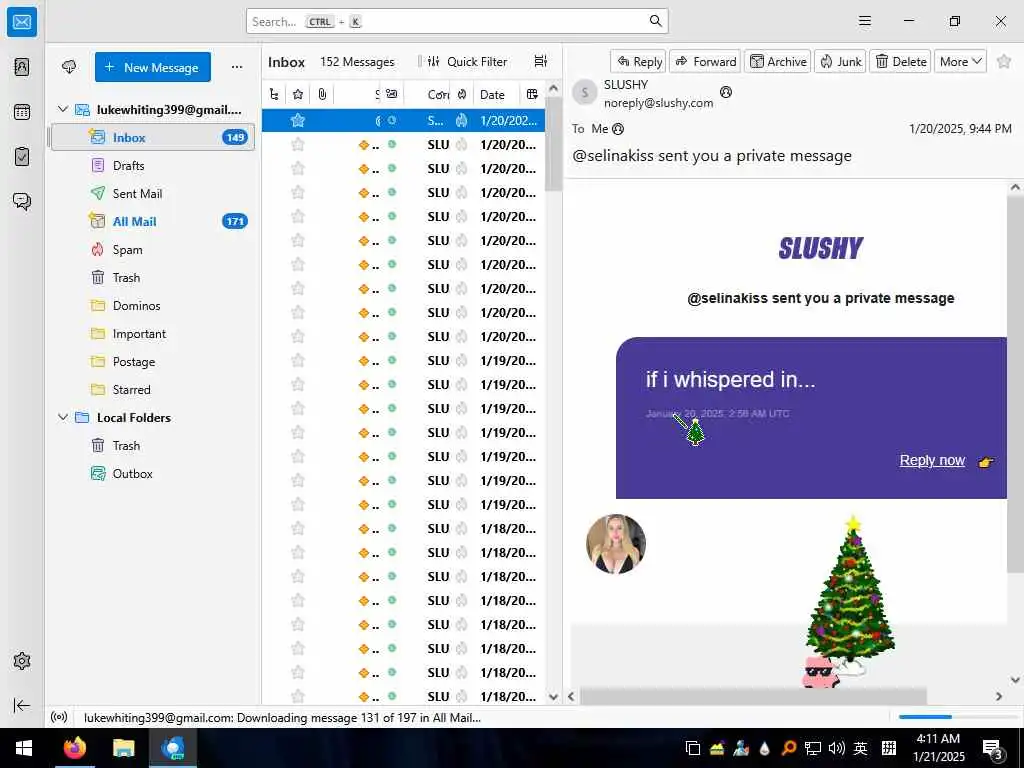
Task: Reply to the open message
Action: click(639, 61)
